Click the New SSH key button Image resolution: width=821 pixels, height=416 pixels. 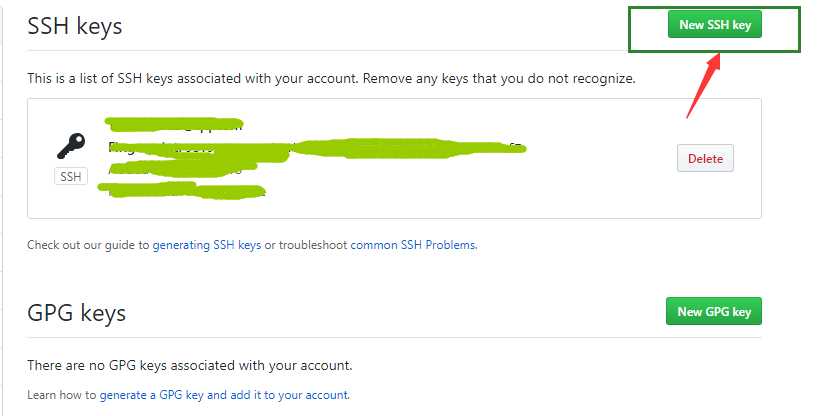tap(715, 25)
